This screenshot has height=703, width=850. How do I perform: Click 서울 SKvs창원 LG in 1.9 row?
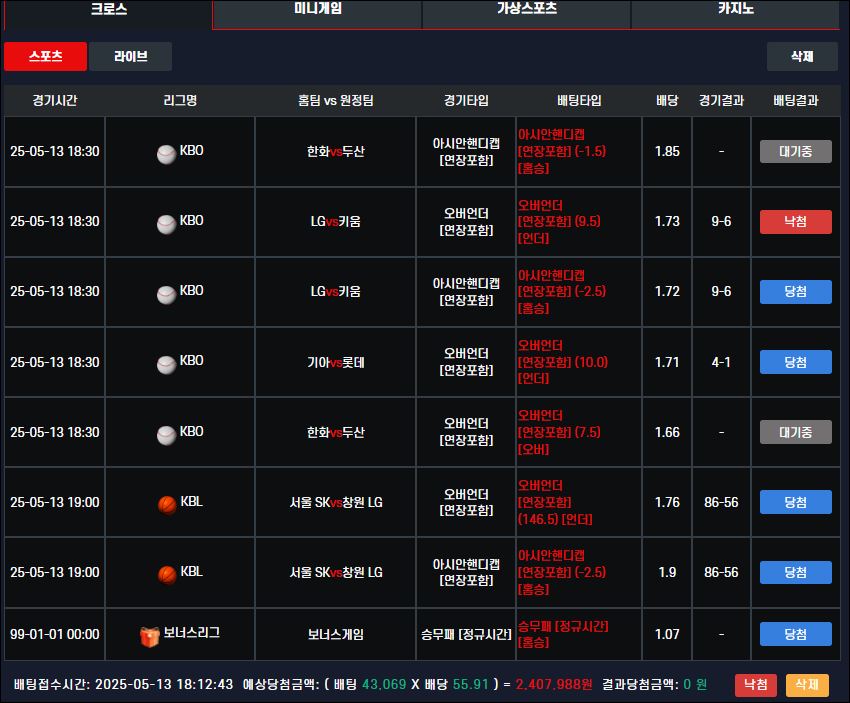click(x=336, y=572)
